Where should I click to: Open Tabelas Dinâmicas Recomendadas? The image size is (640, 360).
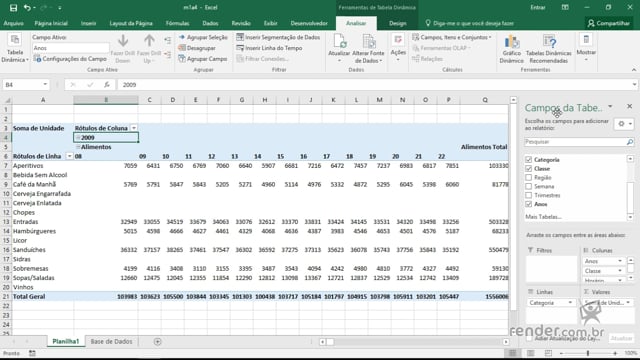tap(549, 49)
